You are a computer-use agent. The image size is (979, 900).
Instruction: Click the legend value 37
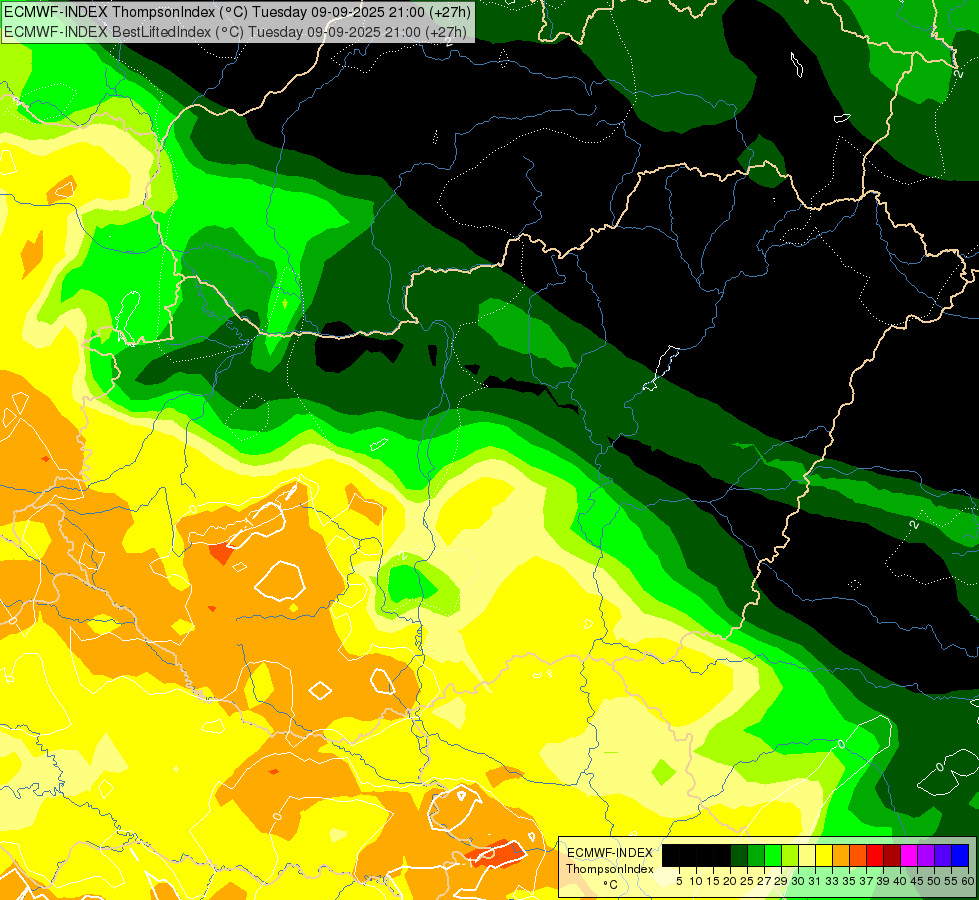[x=867, y=881]
